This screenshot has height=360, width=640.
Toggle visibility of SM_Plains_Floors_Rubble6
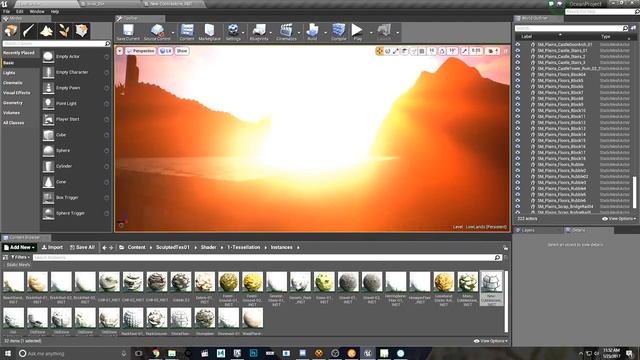coord(518,200)
